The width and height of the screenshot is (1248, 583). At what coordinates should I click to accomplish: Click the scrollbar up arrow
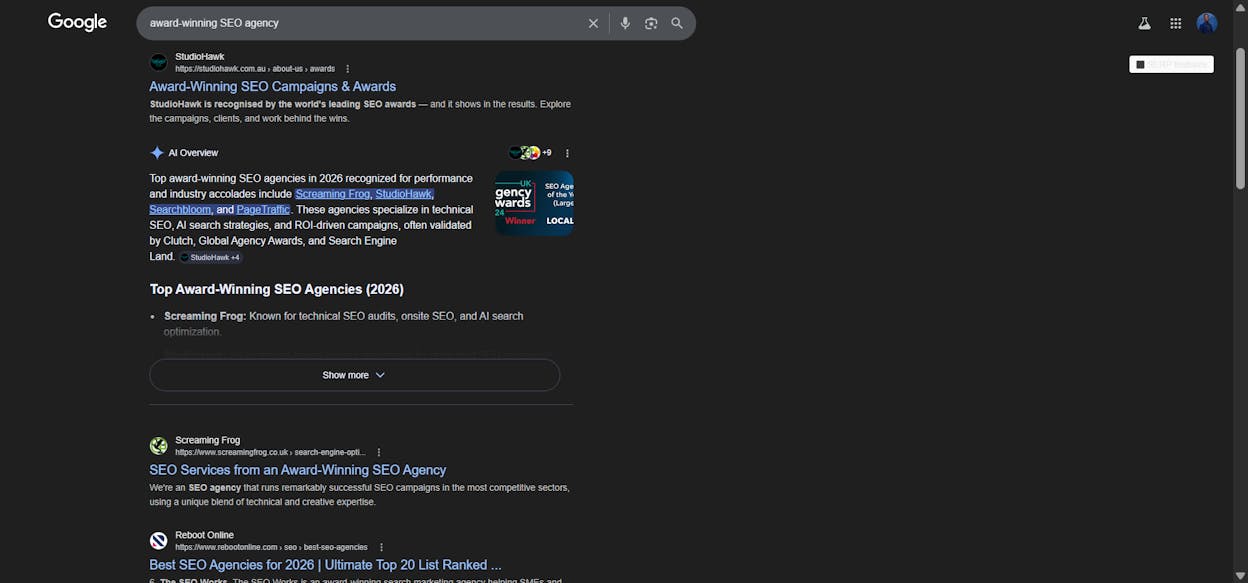(x=1241, y=6)
